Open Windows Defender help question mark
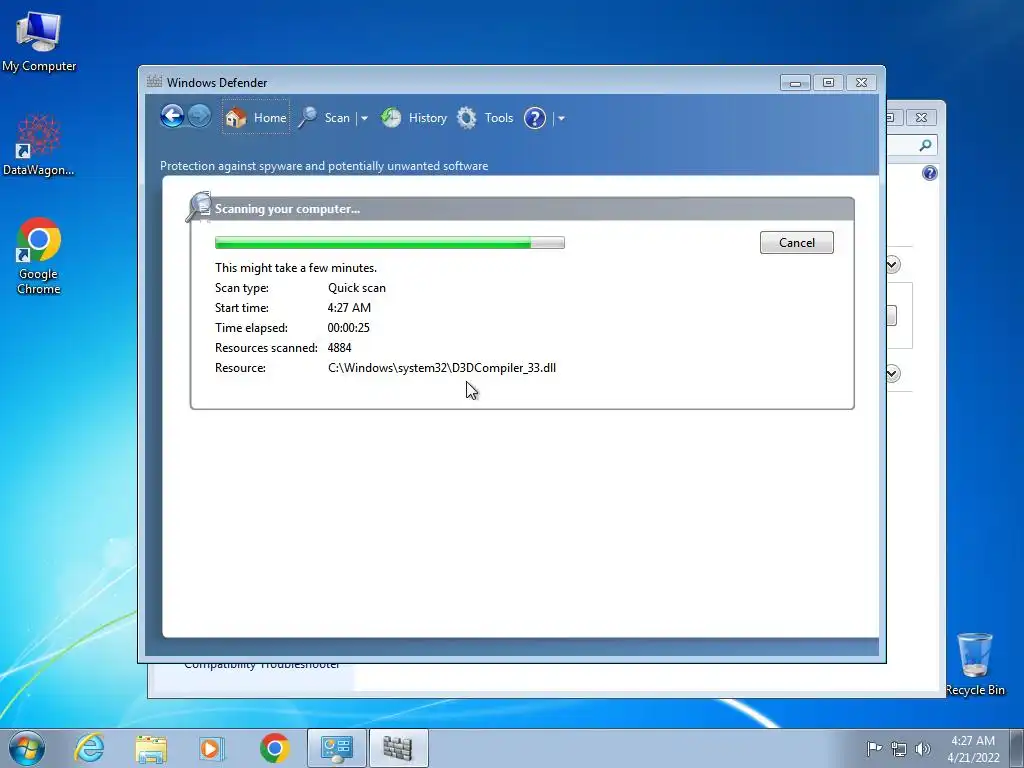 tap(535, 118)
